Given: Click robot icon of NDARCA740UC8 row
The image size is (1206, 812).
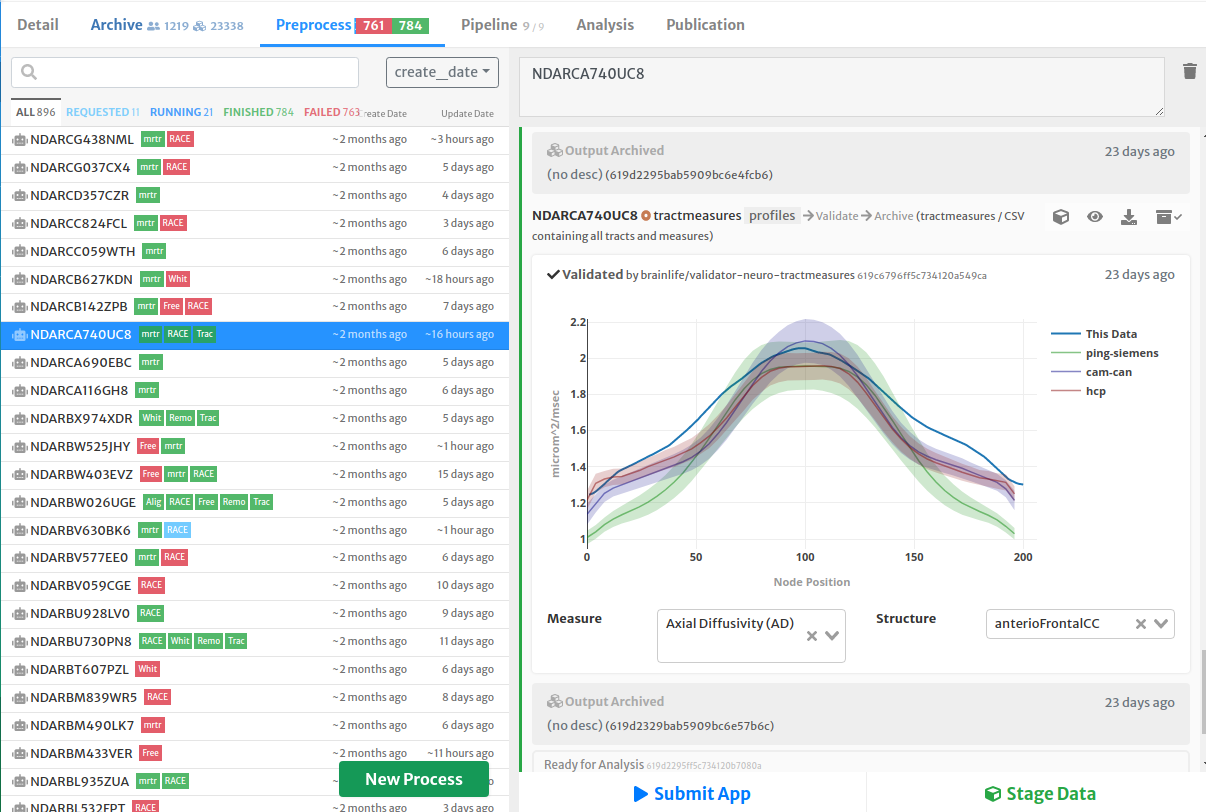Looking at the screenshot, I should pyautogui.click(x=19, y=334).
